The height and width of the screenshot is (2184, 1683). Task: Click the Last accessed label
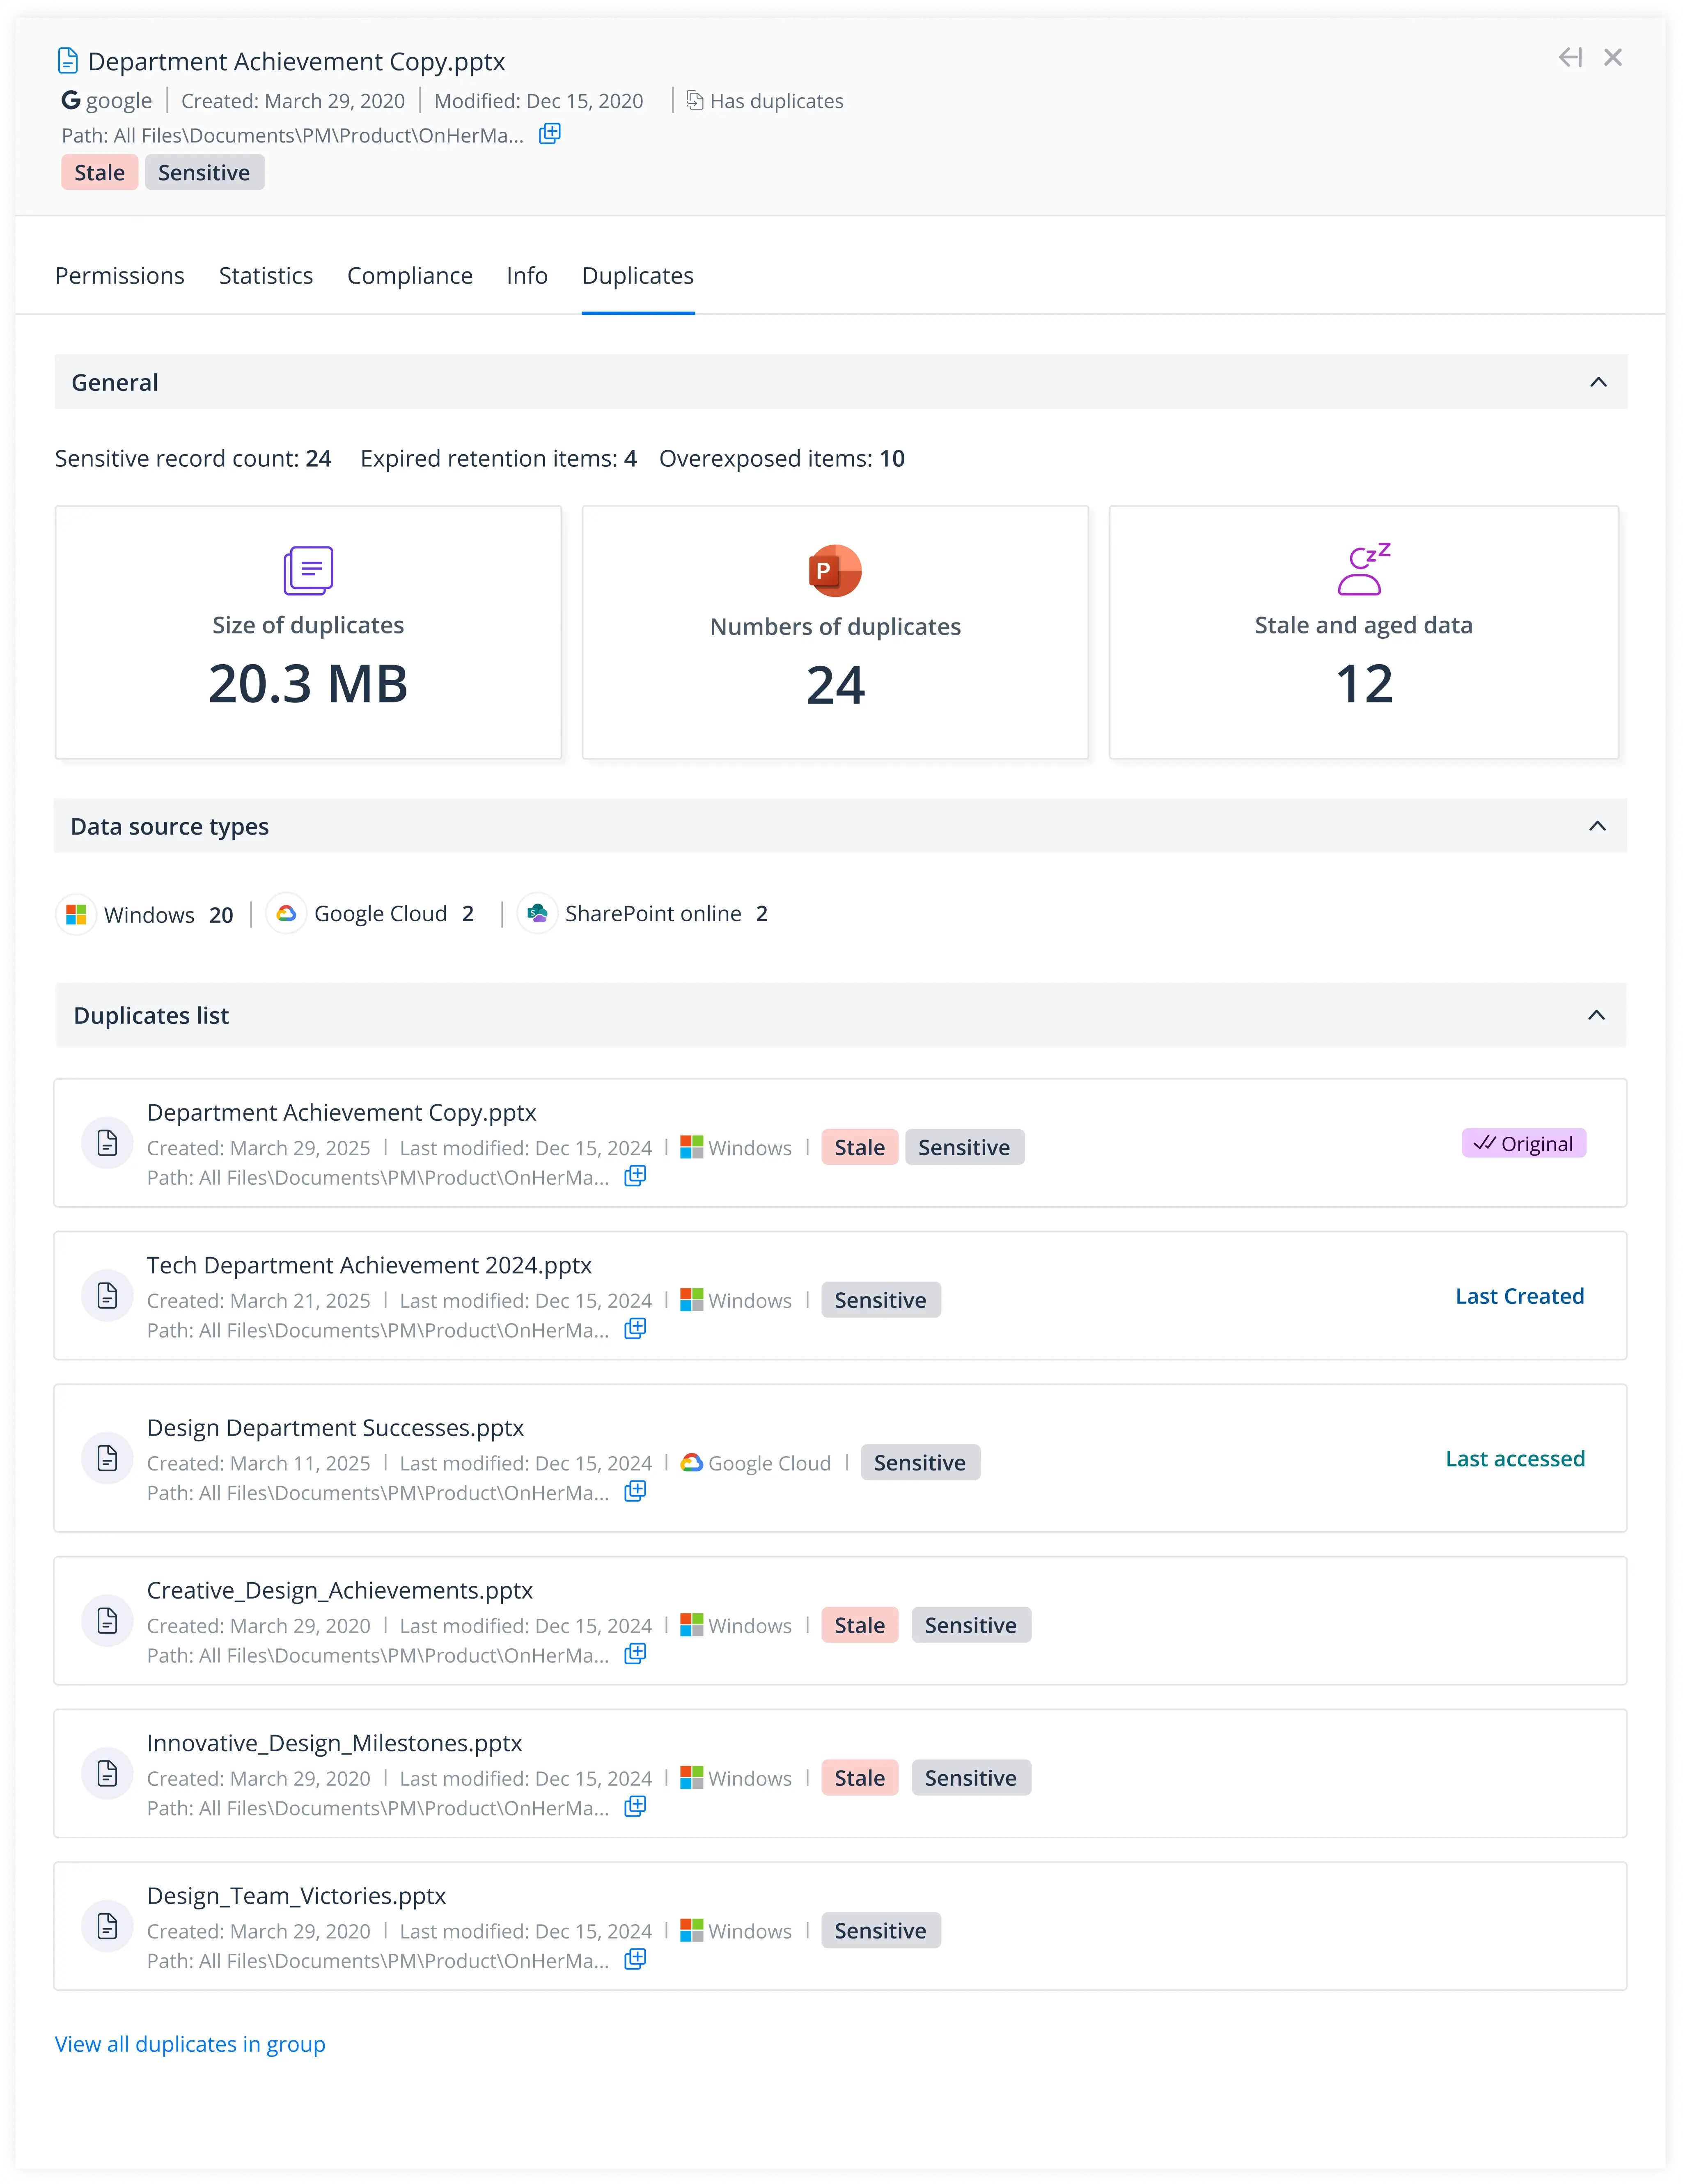pyautogui.click(x=1515, y=1459)
